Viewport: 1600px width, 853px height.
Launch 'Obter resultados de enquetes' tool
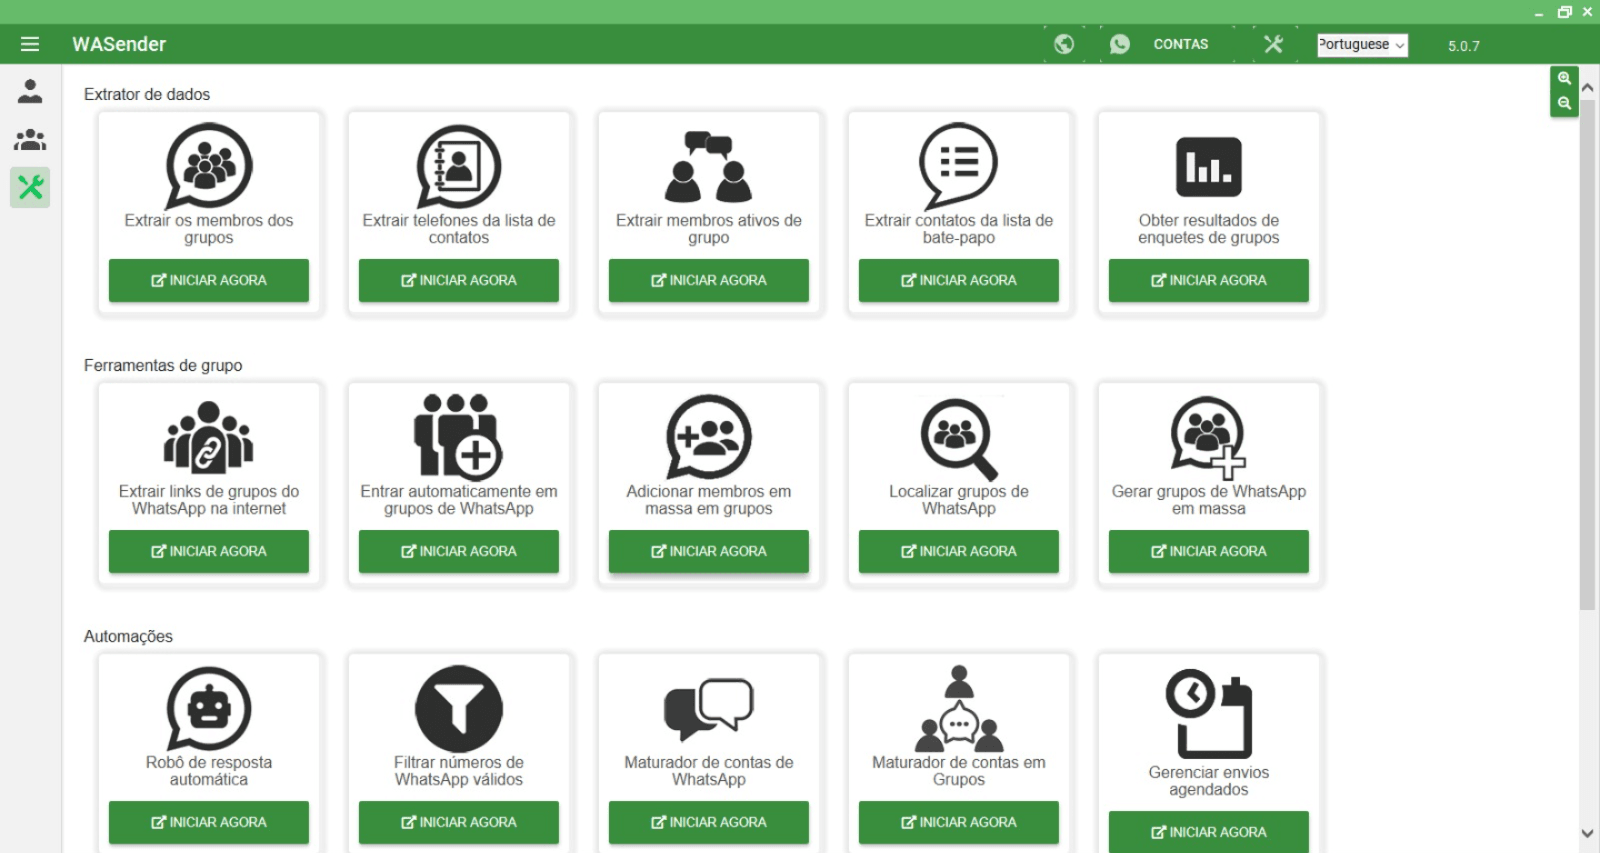click(x=1208, y=280)
